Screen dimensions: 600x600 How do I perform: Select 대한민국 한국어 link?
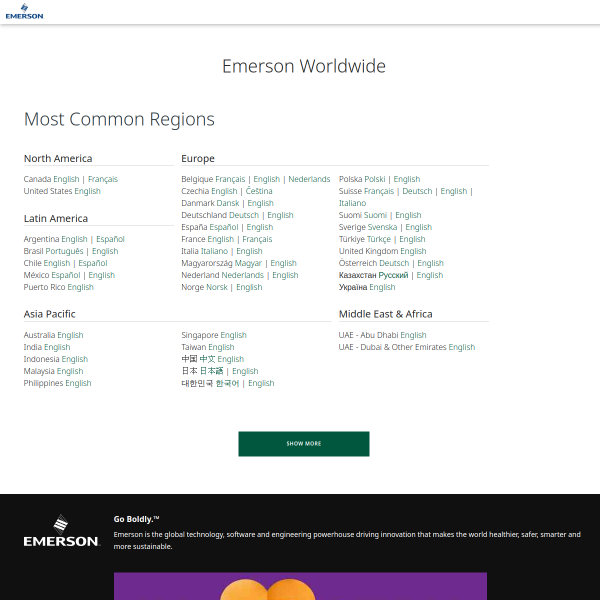(x=227, y=383)
